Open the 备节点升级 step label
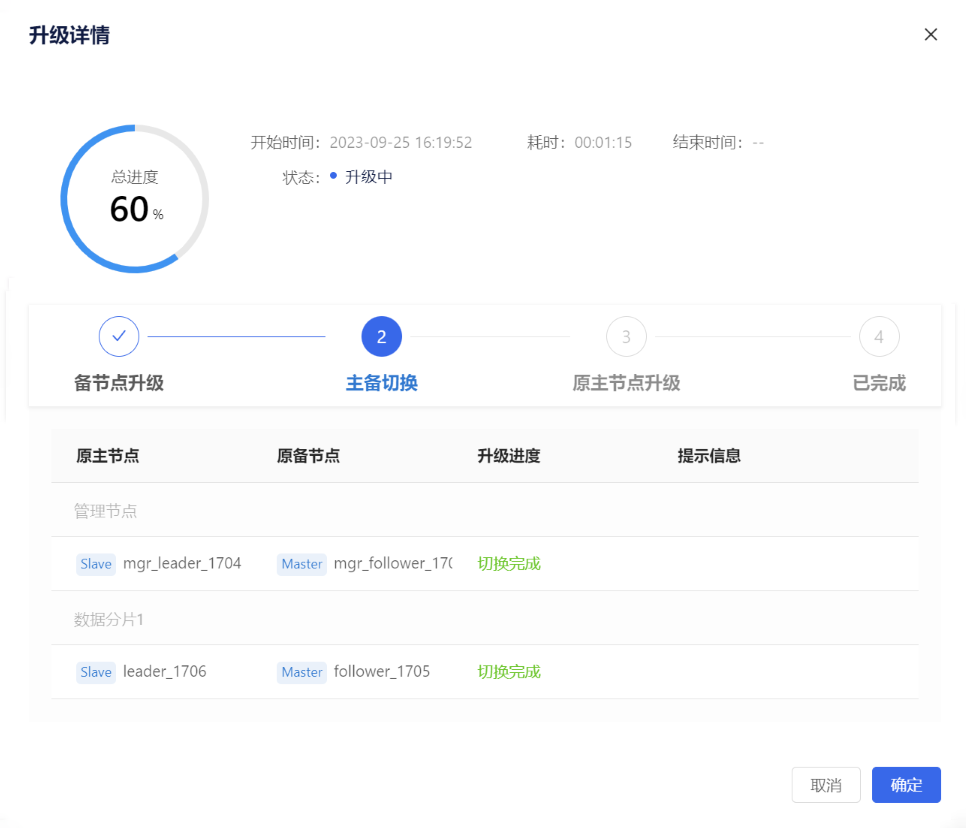Image resolution: width=966 pixels, height=828 pixels. click(x=119, y=383)
